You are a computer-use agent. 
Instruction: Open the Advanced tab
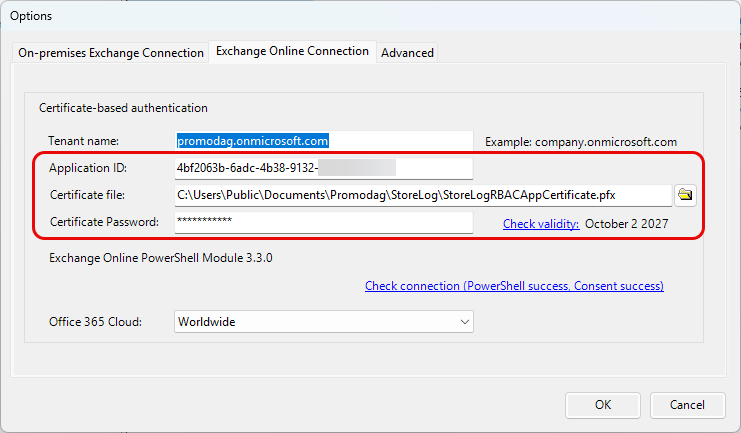click(x=407, y=53)
